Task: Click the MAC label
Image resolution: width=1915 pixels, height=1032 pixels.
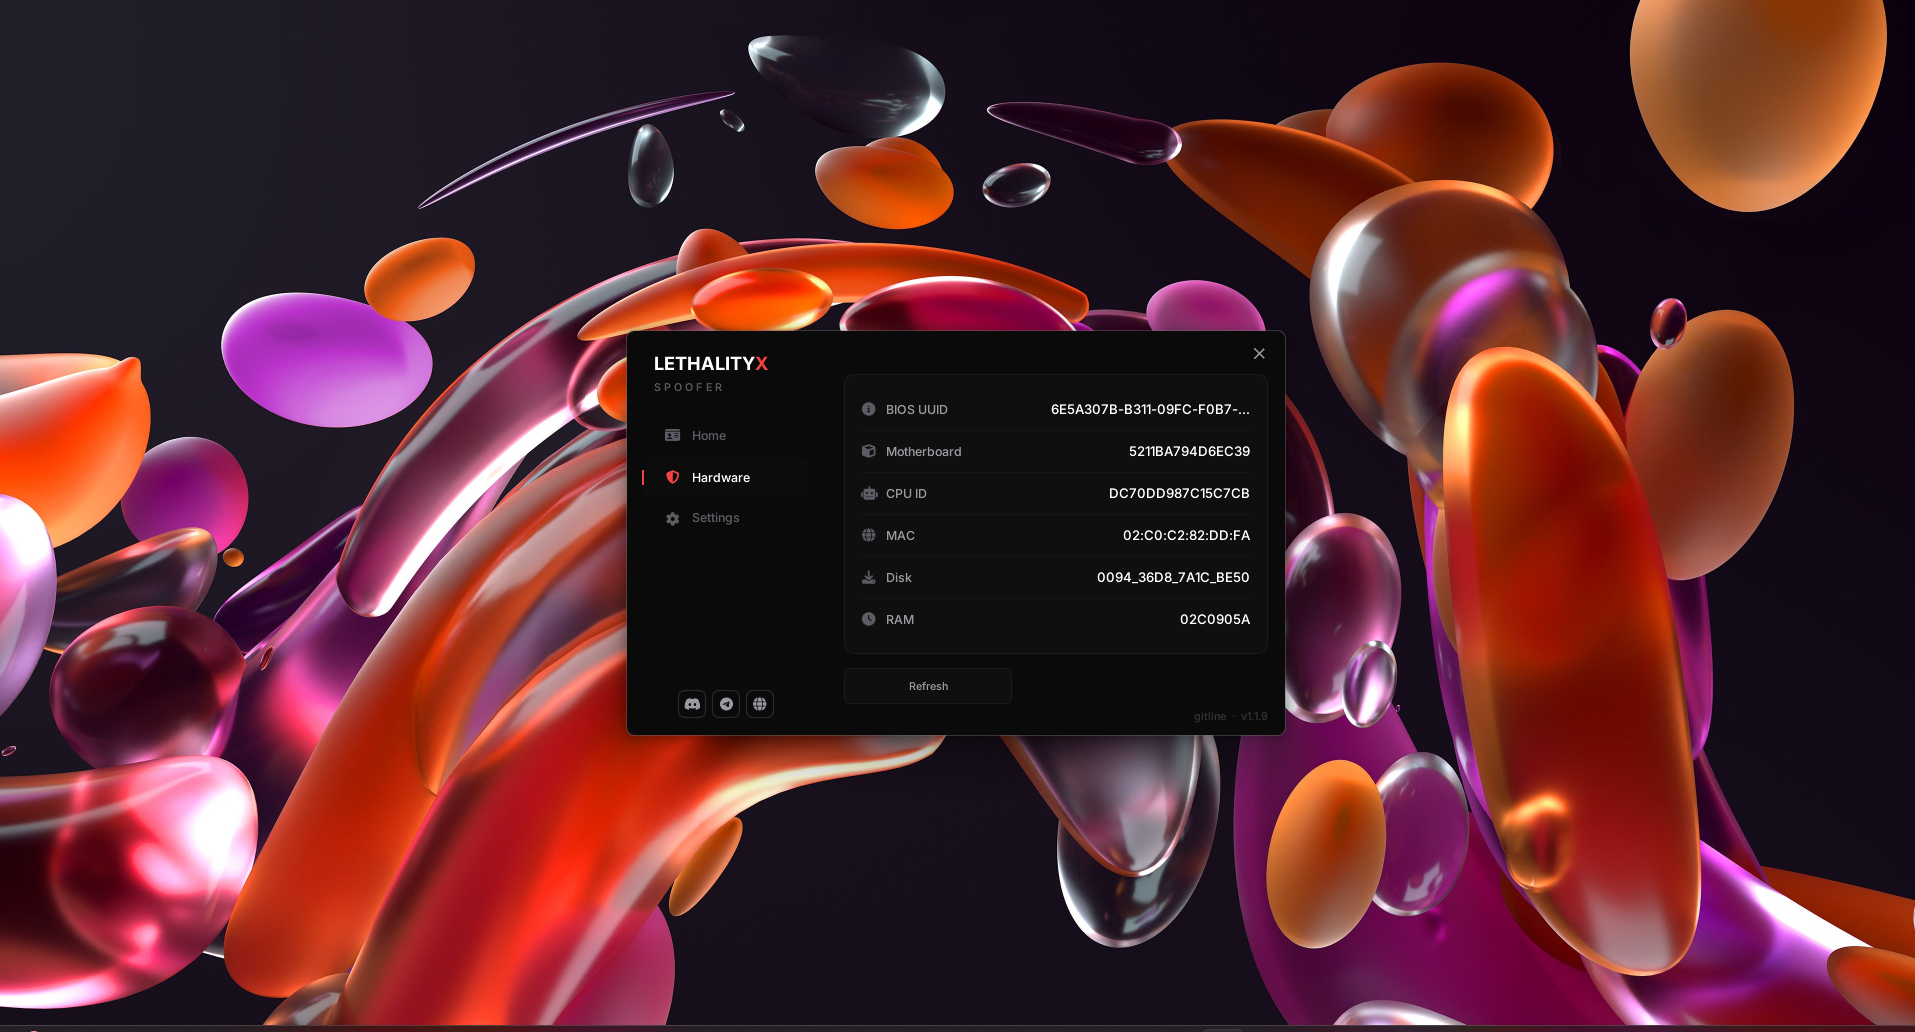Action: coord(900,535)
